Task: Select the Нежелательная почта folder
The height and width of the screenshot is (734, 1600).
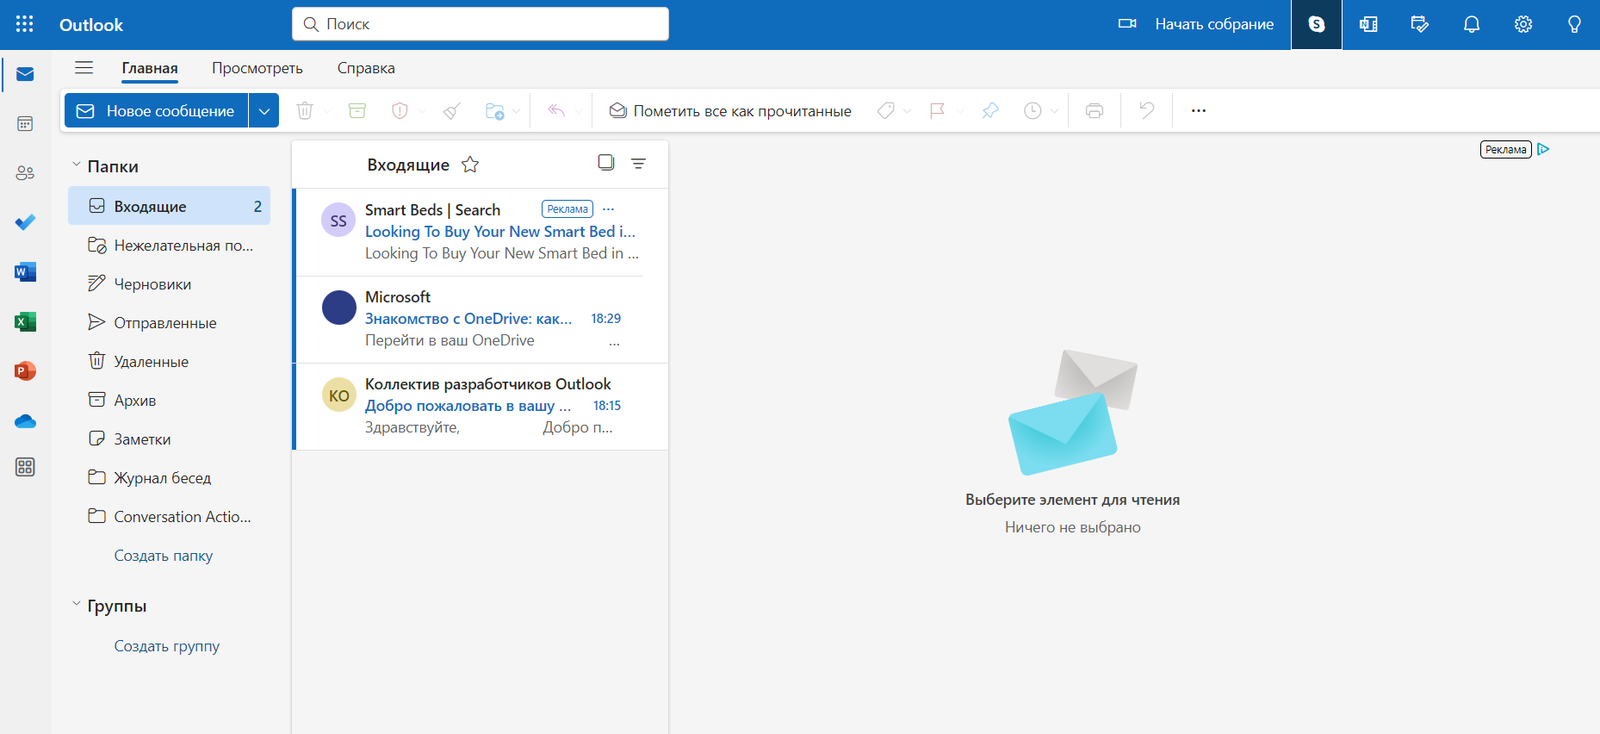Action: [x=169, y=245]
